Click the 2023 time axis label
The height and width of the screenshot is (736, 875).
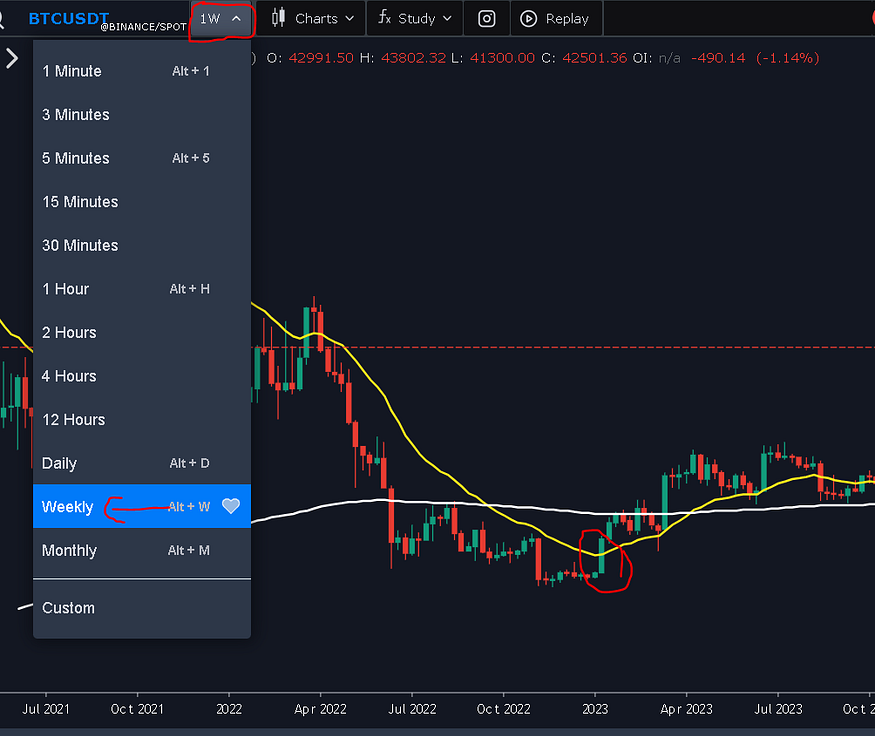(x=595, y=709)
